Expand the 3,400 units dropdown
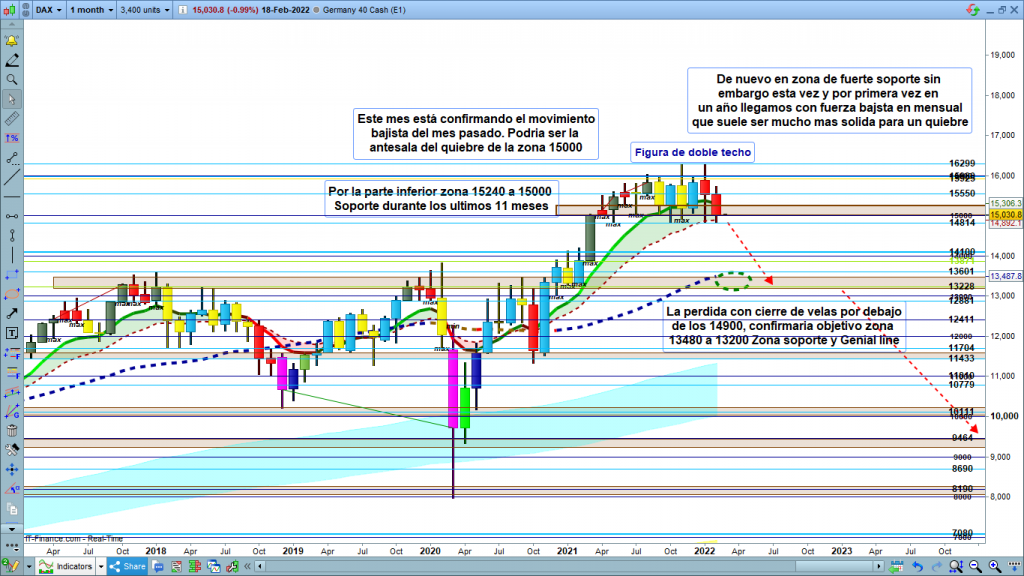Viewport: 1024px width, 576px height. pyautogui.click(x=143, y=10)
